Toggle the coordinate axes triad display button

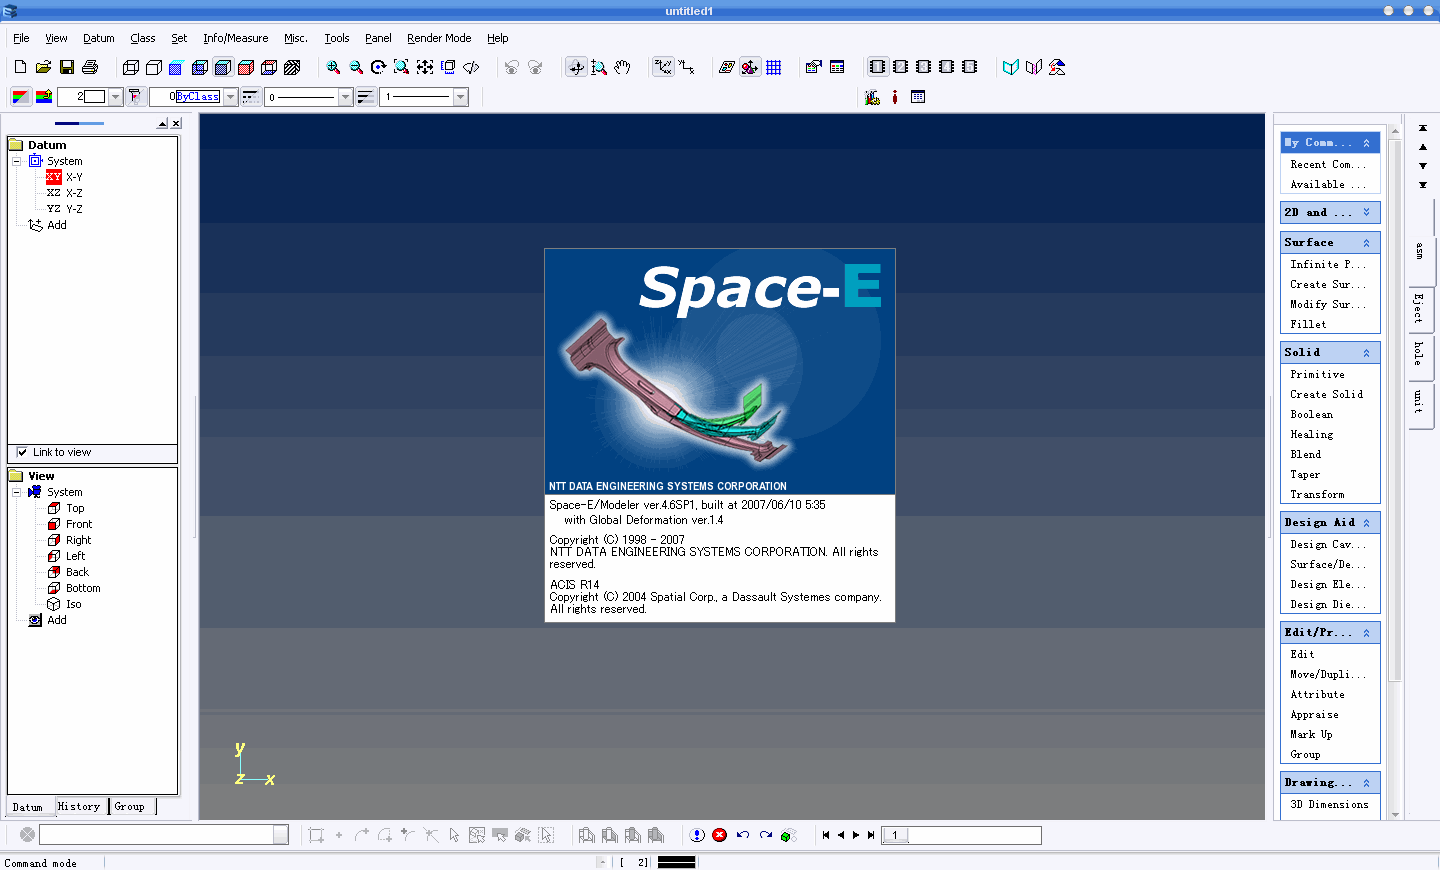[x=663, y=67]
